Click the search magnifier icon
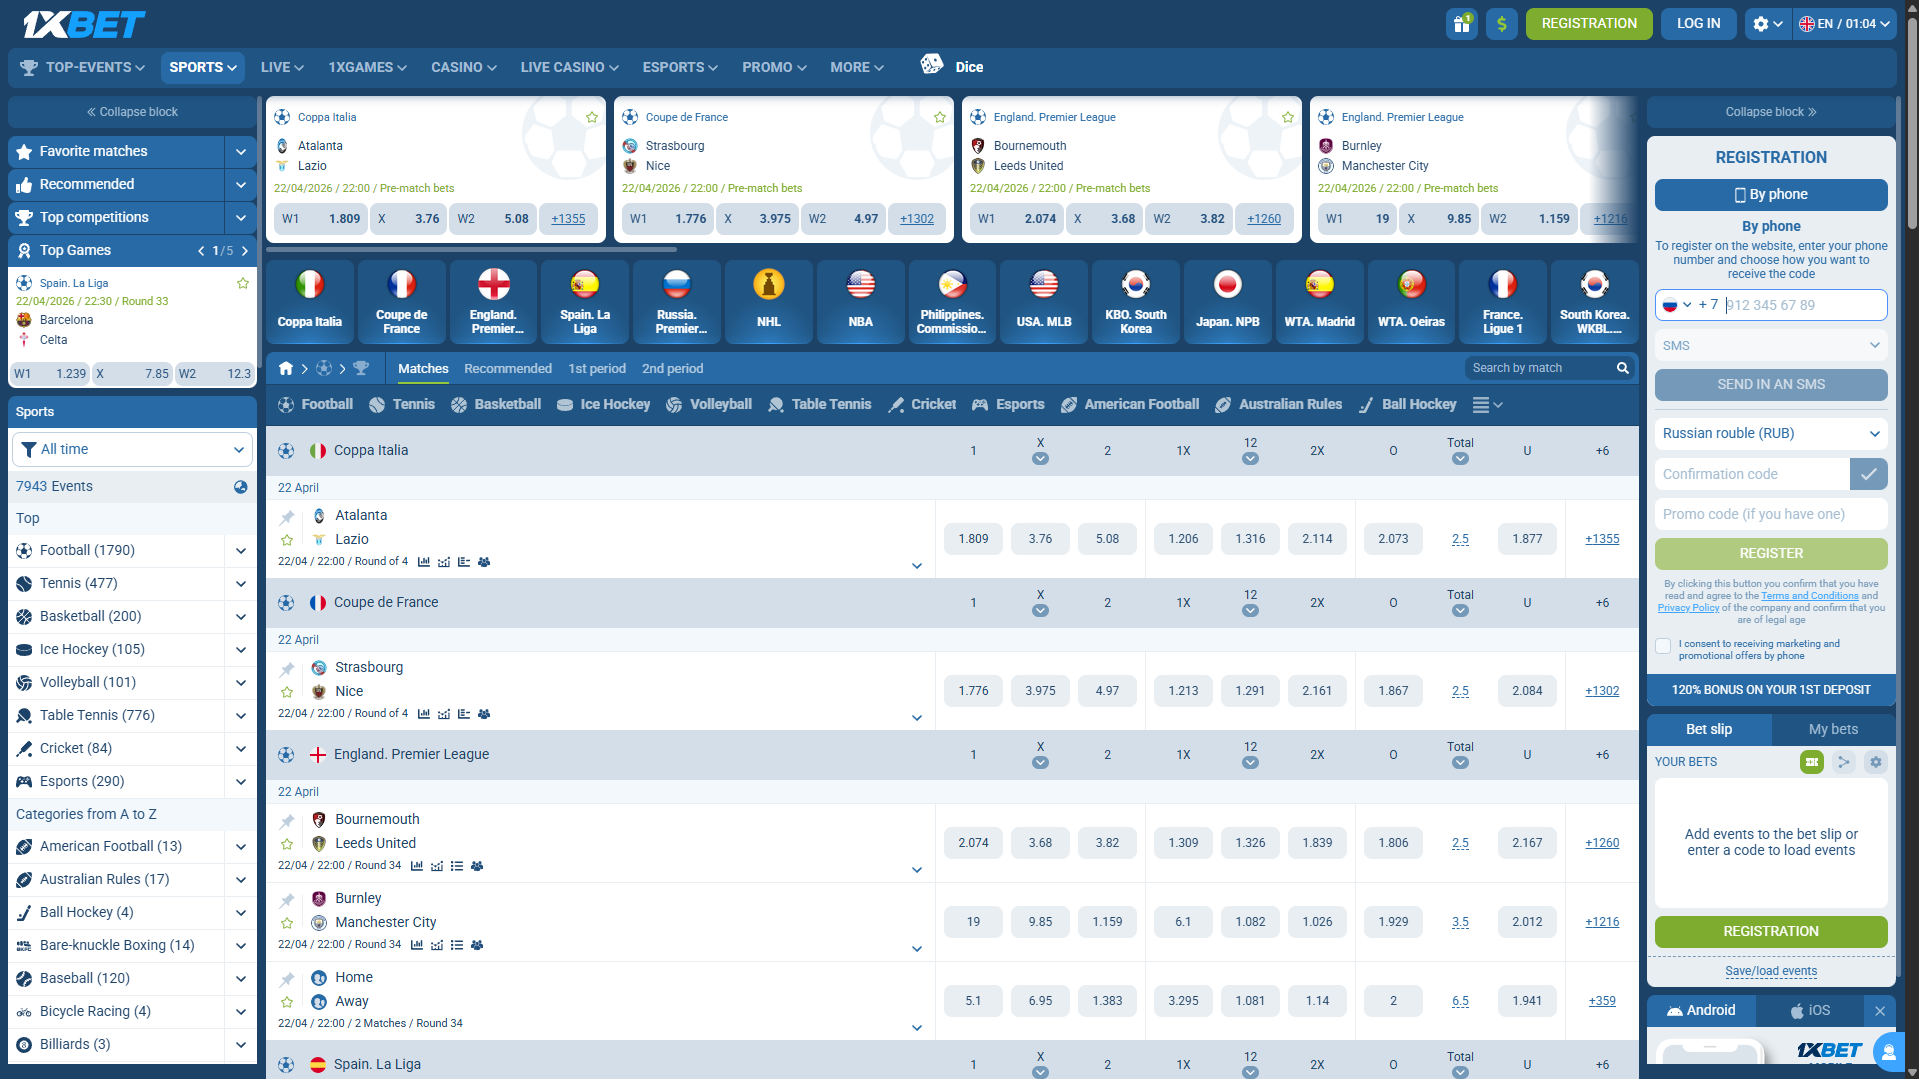This screenshot has width=1919, height=1079. (x=1623, y=368)
